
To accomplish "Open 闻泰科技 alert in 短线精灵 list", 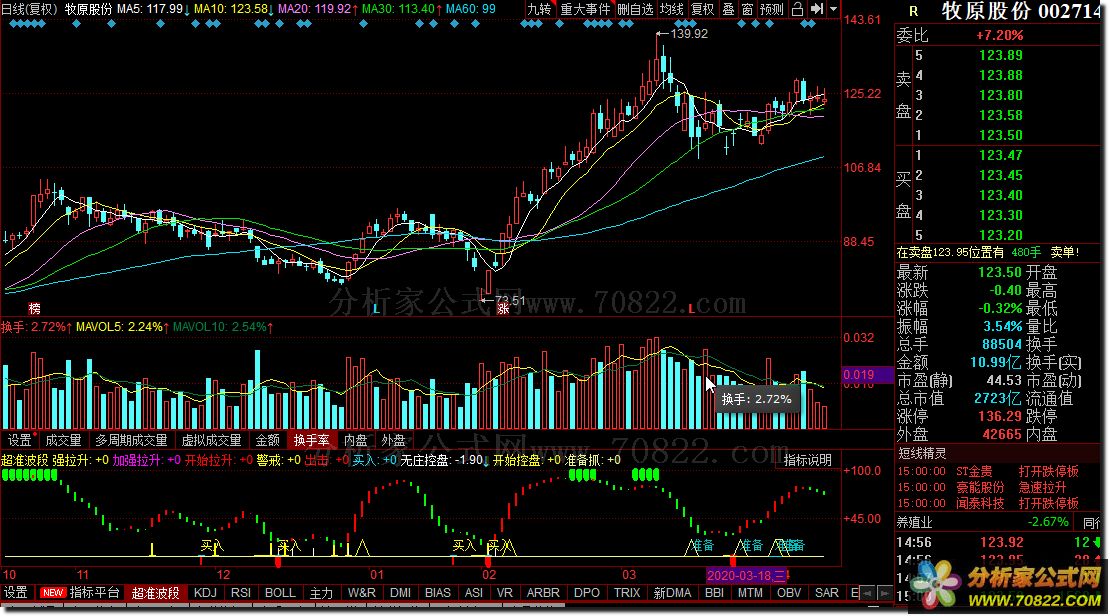I will (988, 503).
